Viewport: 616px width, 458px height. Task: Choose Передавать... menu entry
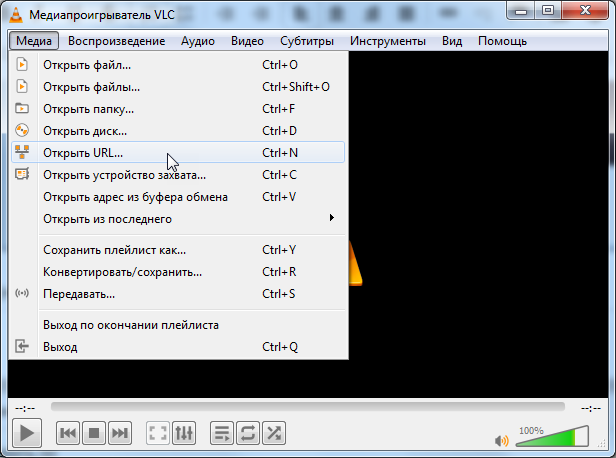click(x=178, y=294)
